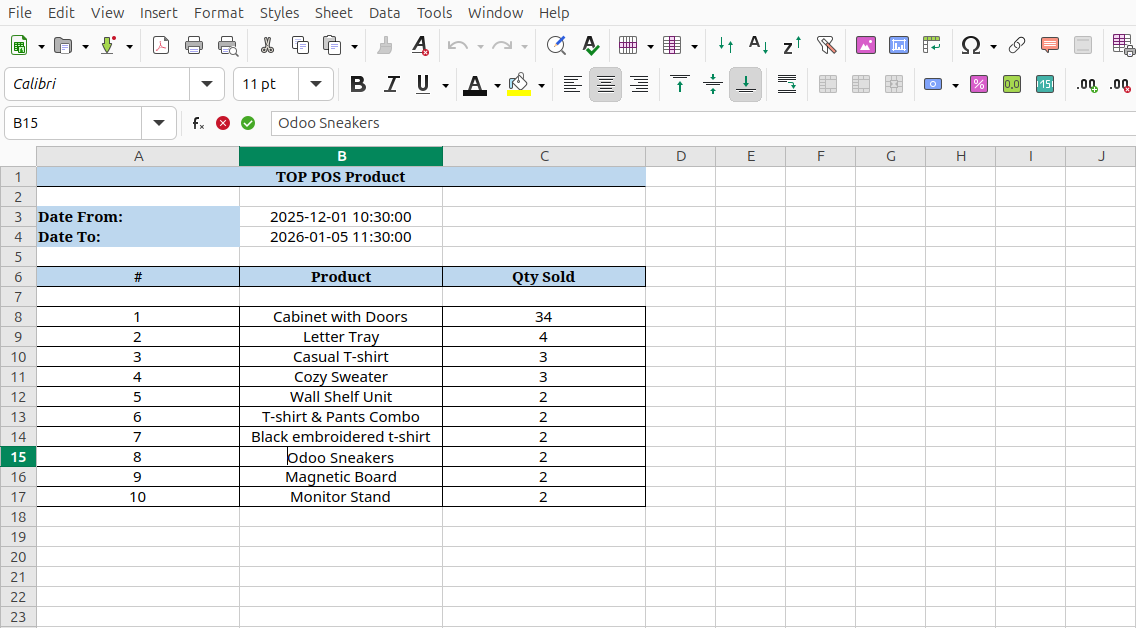Open the Calibri font name dropdown
This screenshot has height=628, width=1136.
pos(207,84)
